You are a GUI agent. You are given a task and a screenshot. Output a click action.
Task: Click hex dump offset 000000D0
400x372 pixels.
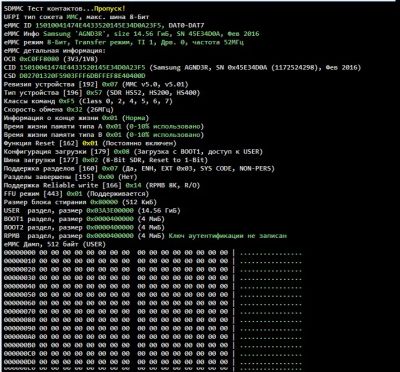(x=19, y=362)
